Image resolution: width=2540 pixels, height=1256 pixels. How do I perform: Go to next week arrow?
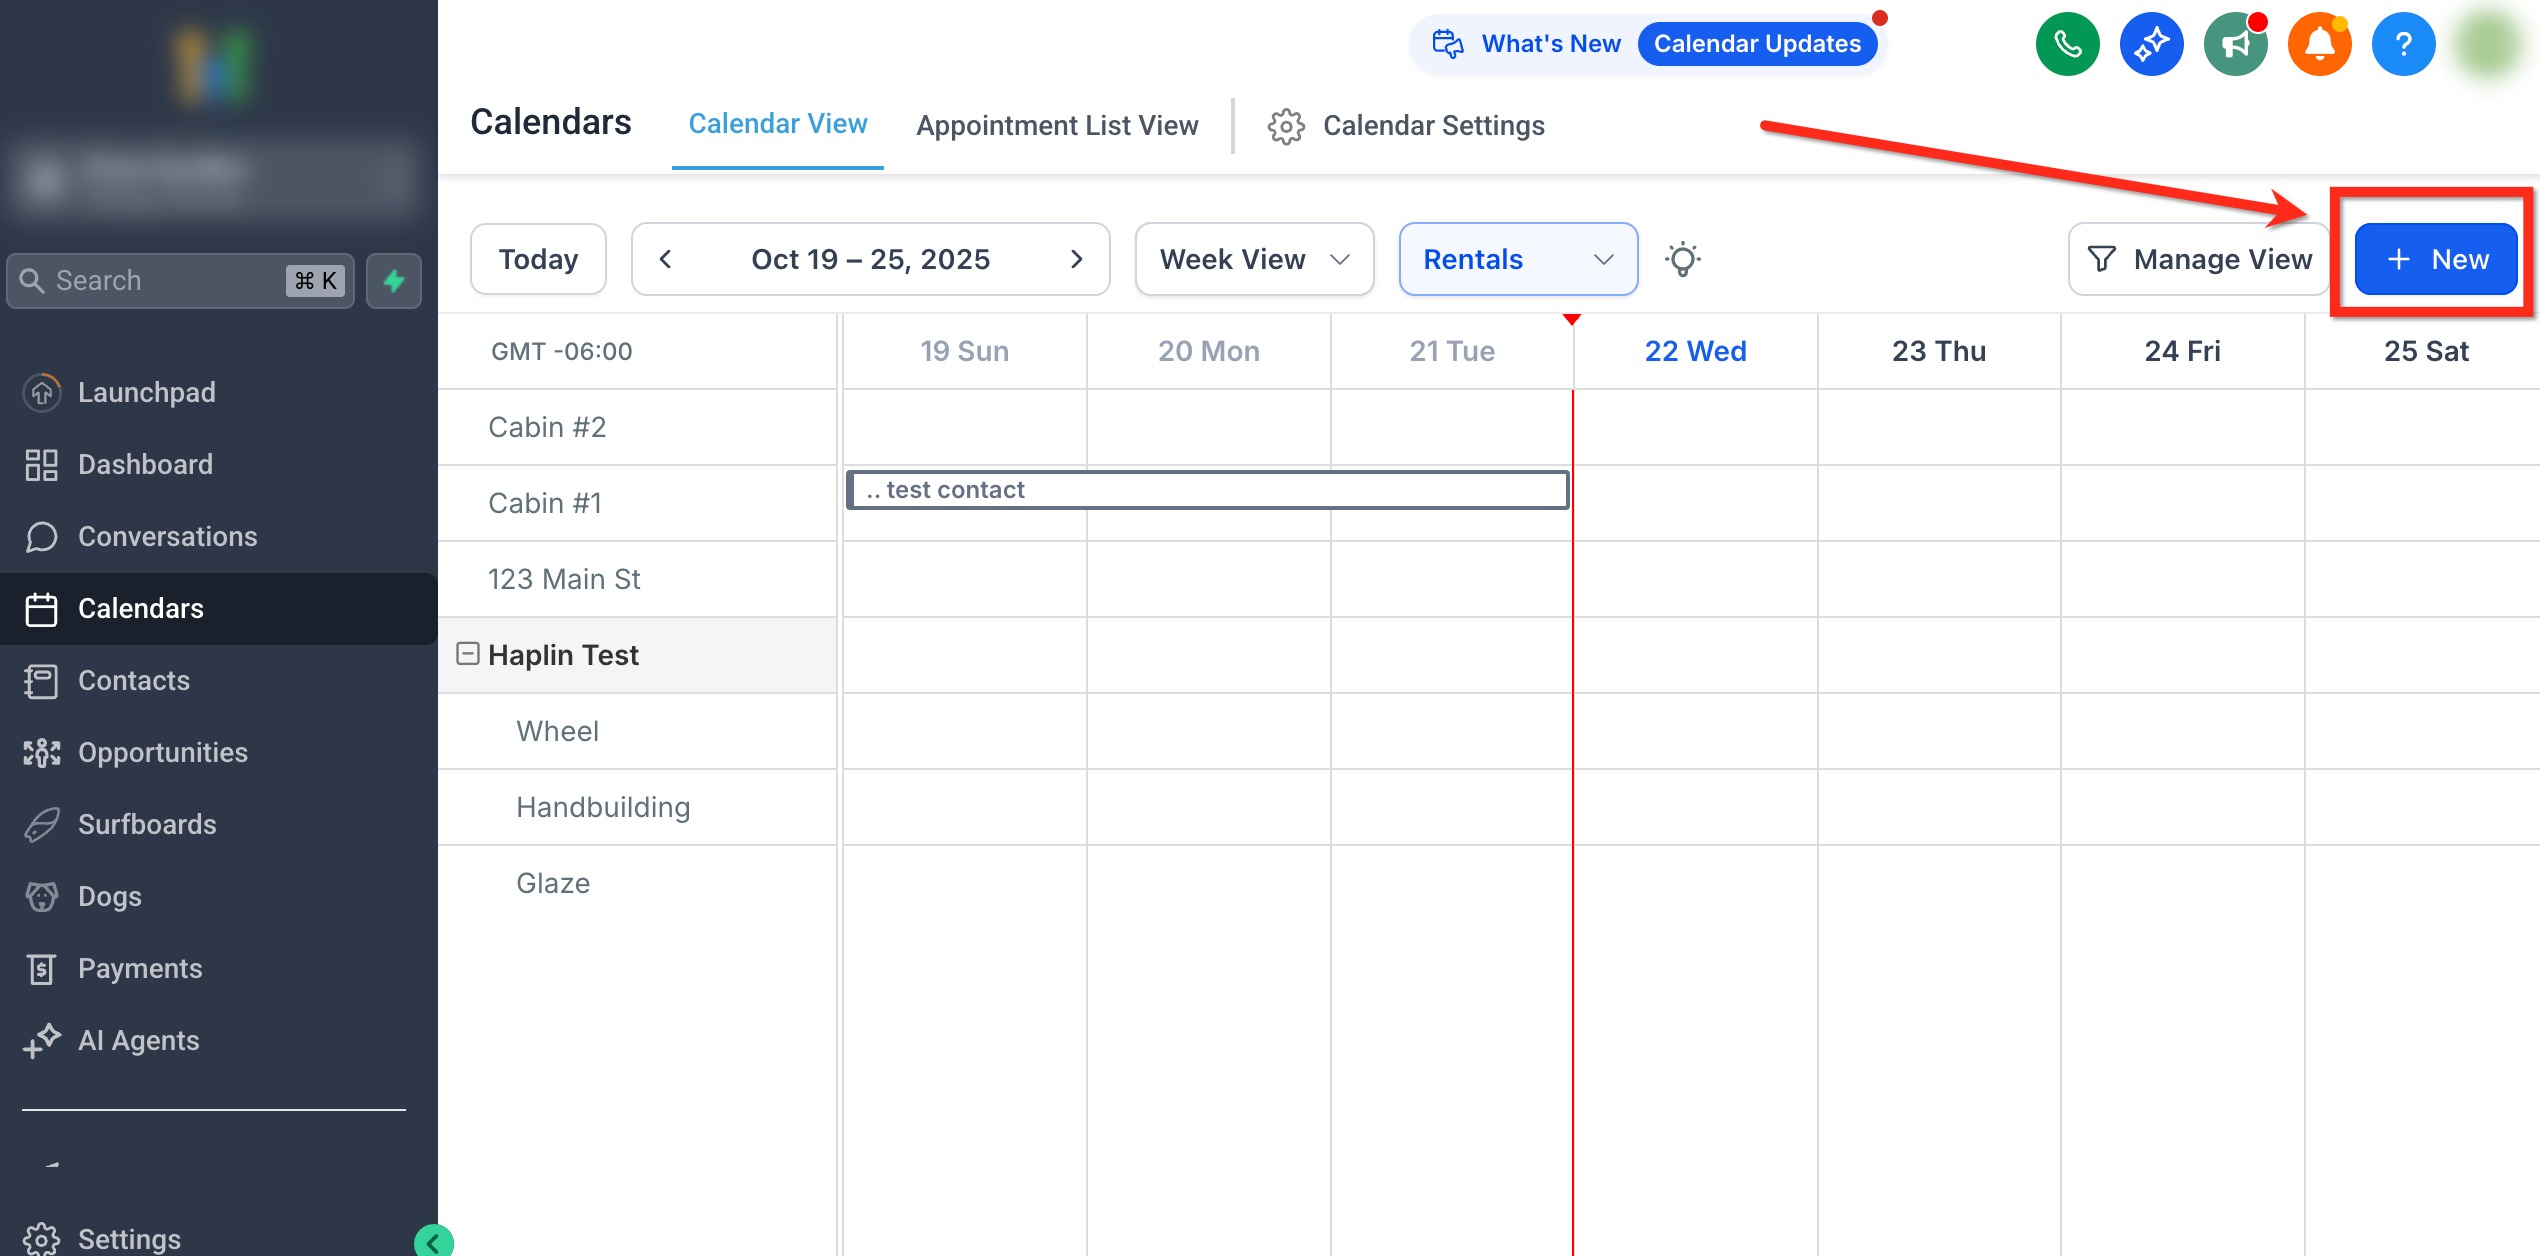coord(1076,259)
